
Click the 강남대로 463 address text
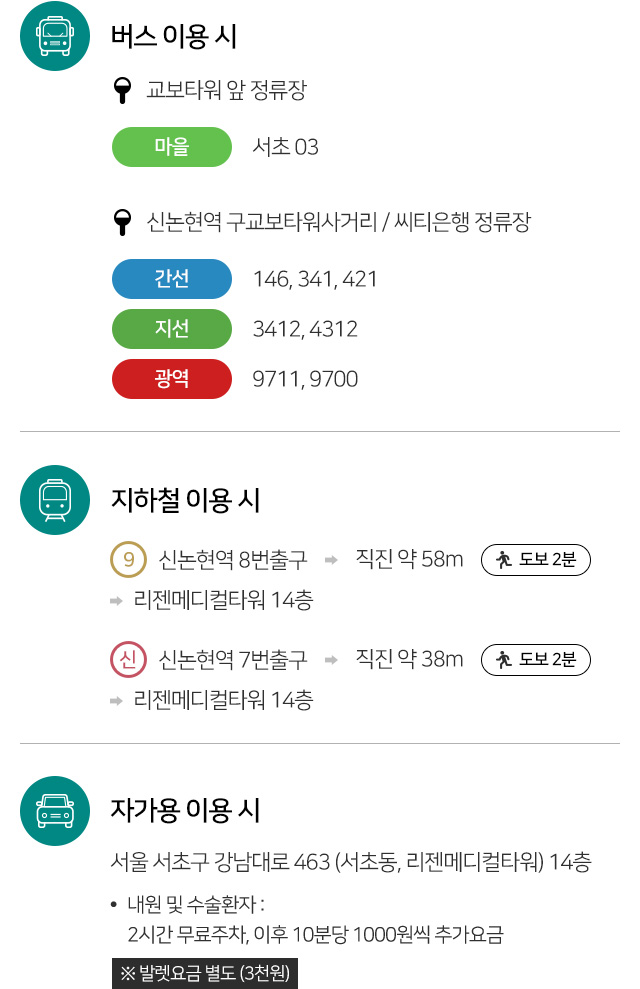point(350,861)
